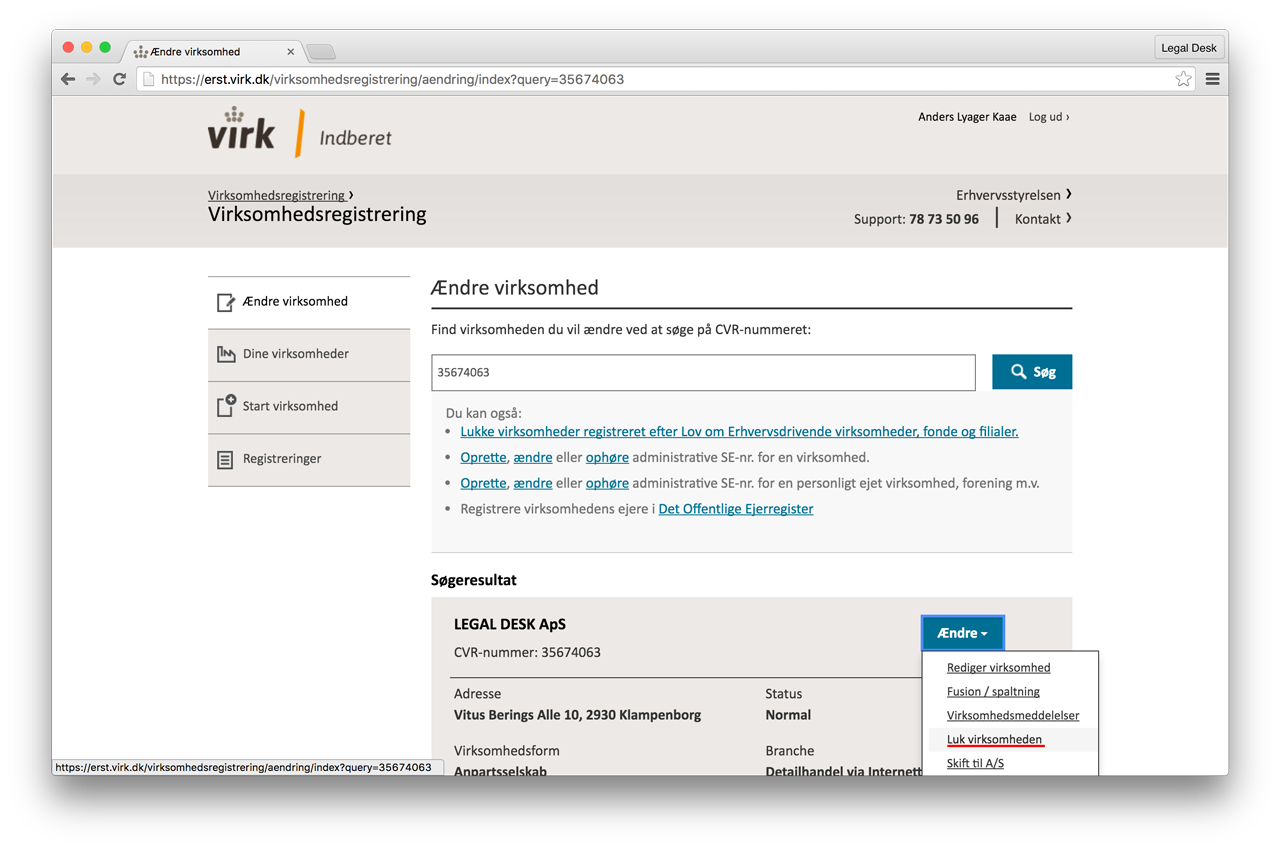
Task: Click the Dine virksomheder factory icon
Action: point(226,354)
